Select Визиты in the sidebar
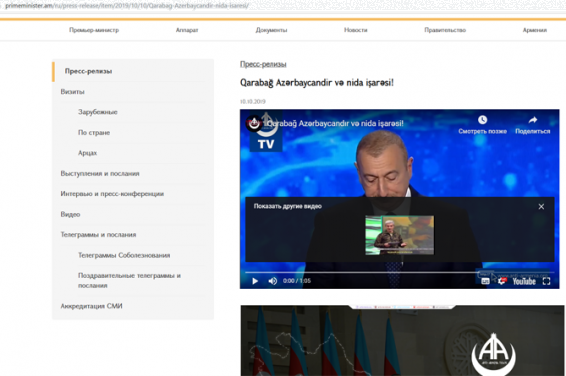Viewport: 566px width, 376px height. tap(72, 92)
